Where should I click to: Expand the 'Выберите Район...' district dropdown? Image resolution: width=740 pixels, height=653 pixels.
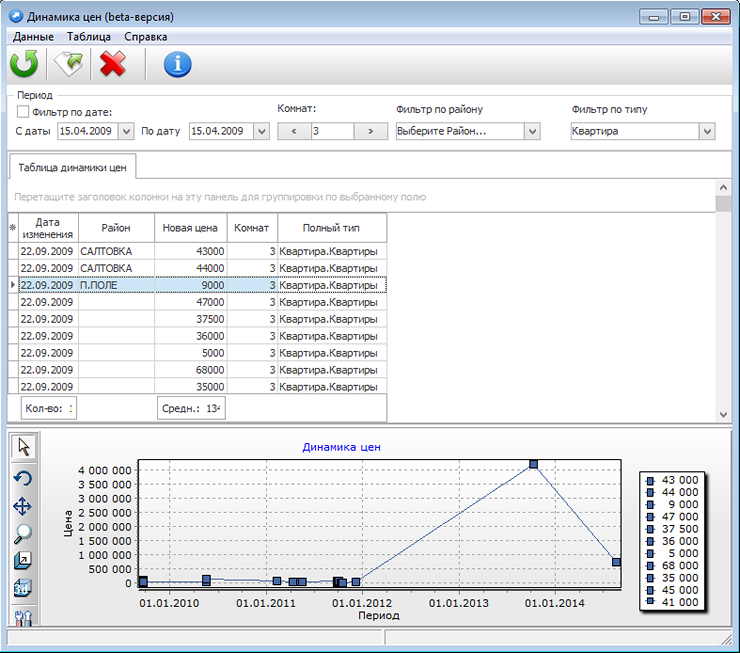[x=532, y=131]
